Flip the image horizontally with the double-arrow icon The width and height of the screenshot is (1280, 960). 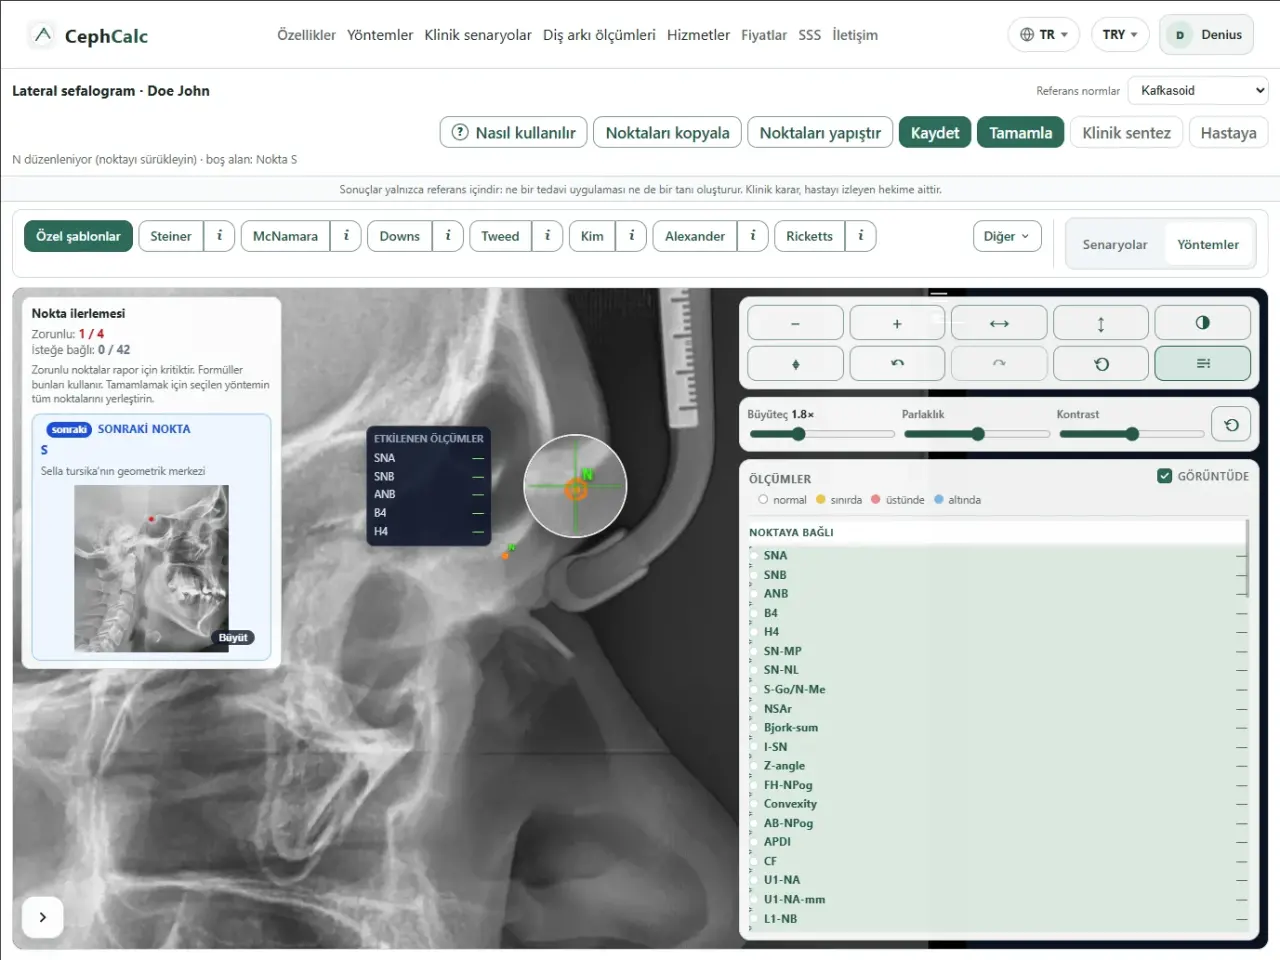coord(999,323)
